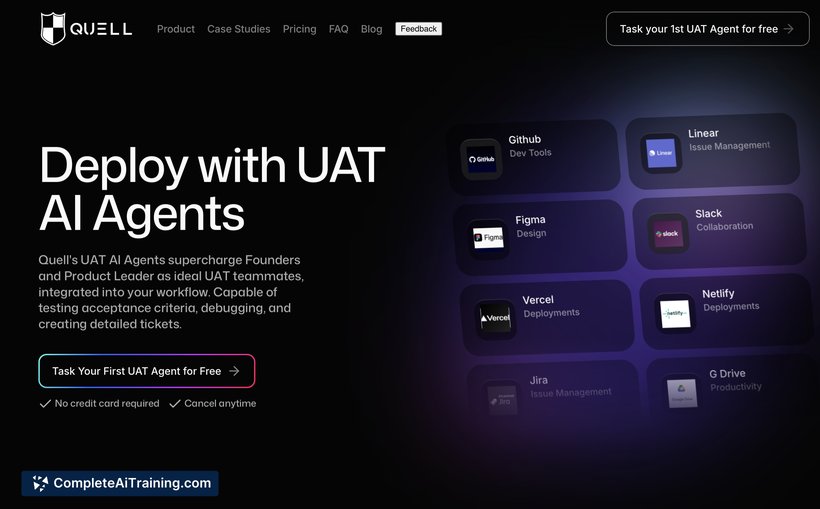Click the 'Deploy with UAT AI Agents' headline
The height and width of the screenshot is (509, 820).
pos(212,189)
